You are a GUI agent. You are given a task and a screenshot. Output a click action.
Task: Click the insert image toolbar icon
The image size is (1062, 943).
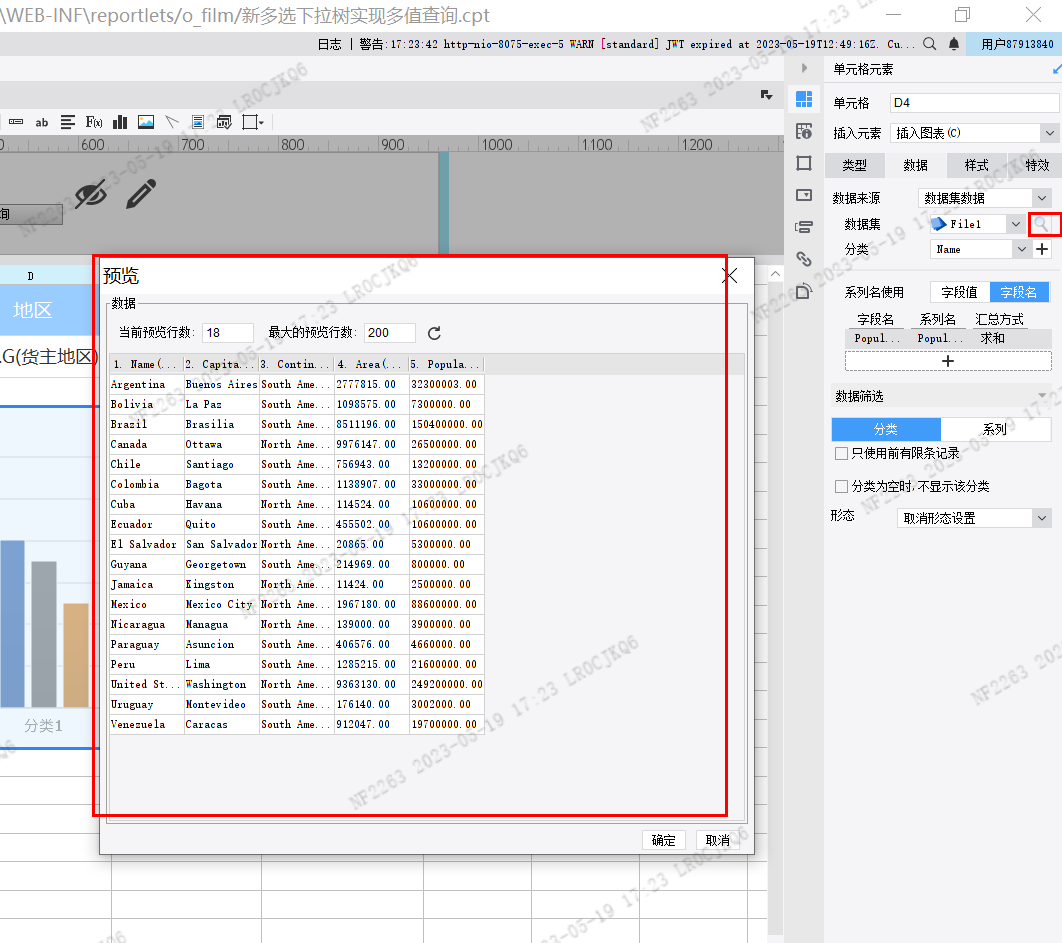coord(146,122)
